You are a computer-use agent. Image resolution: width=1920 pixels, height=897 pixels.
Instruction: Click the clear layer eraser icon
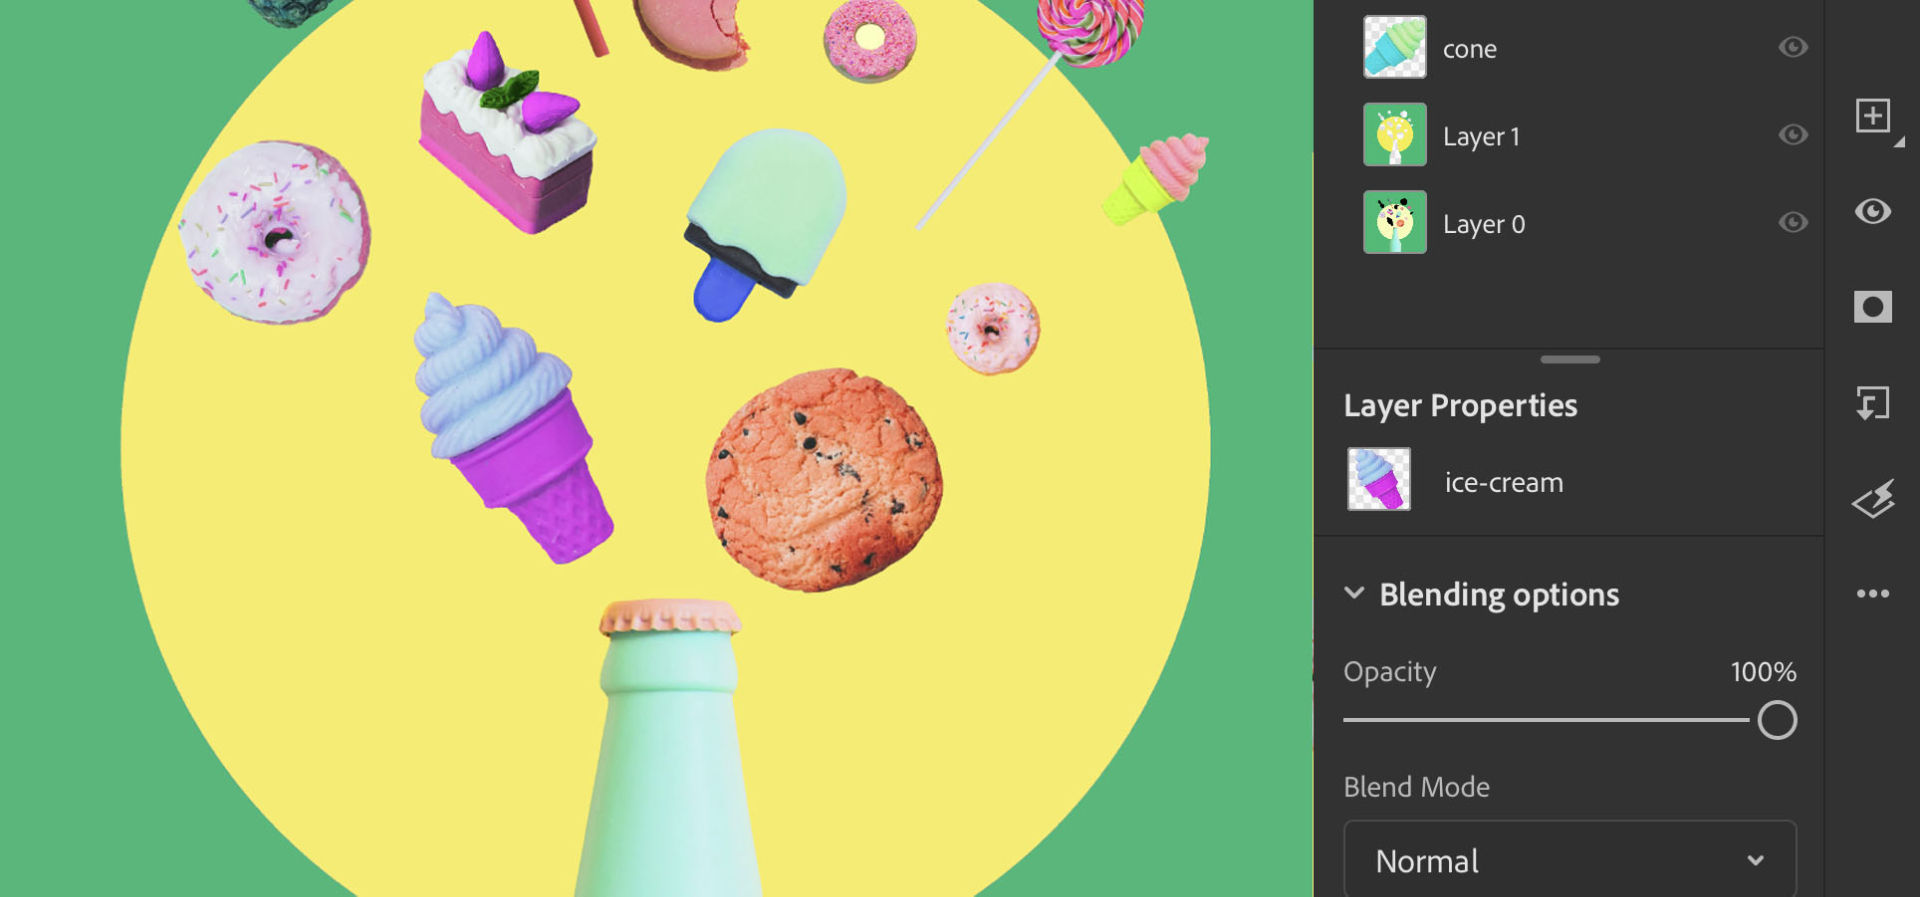point(1872,499)
